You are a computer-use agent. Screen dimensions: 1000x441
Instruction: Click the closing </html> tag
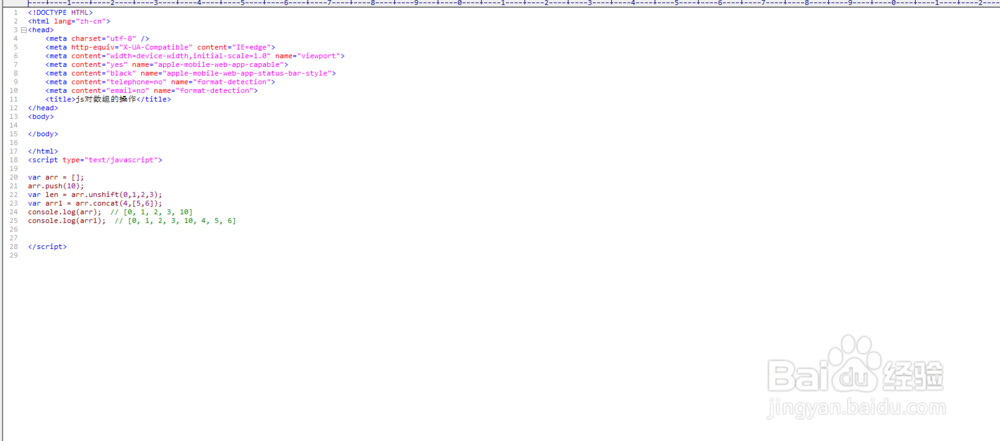tap(43, 151)
